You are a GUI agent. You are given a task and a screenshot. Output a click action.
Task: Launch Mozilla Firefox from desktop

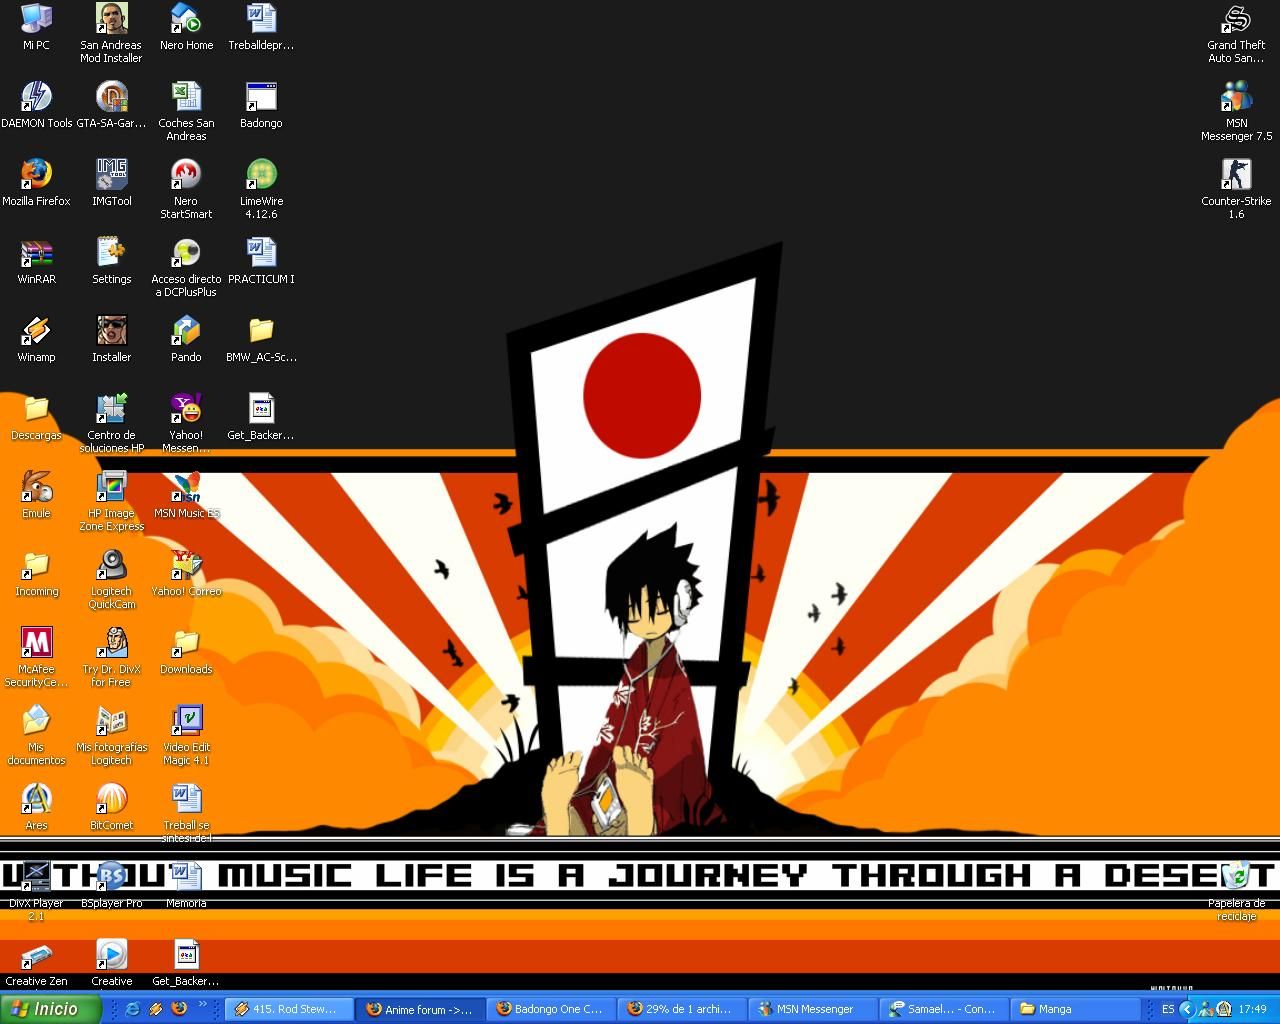[x=36, y=182]
